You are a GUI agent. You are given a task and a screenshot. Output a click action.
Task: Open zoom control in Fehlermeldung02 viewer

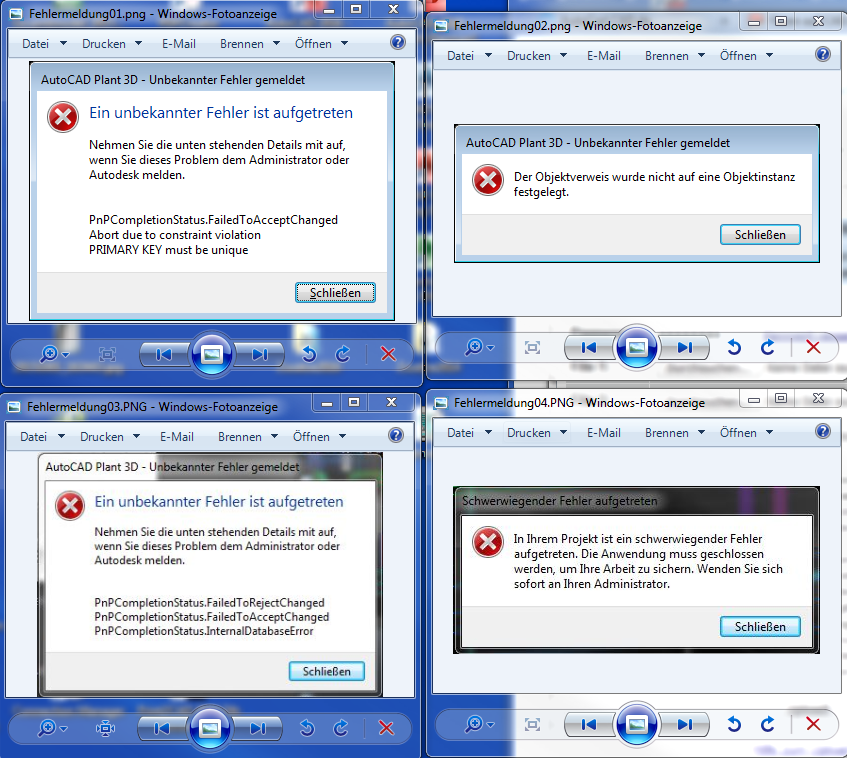480,347
